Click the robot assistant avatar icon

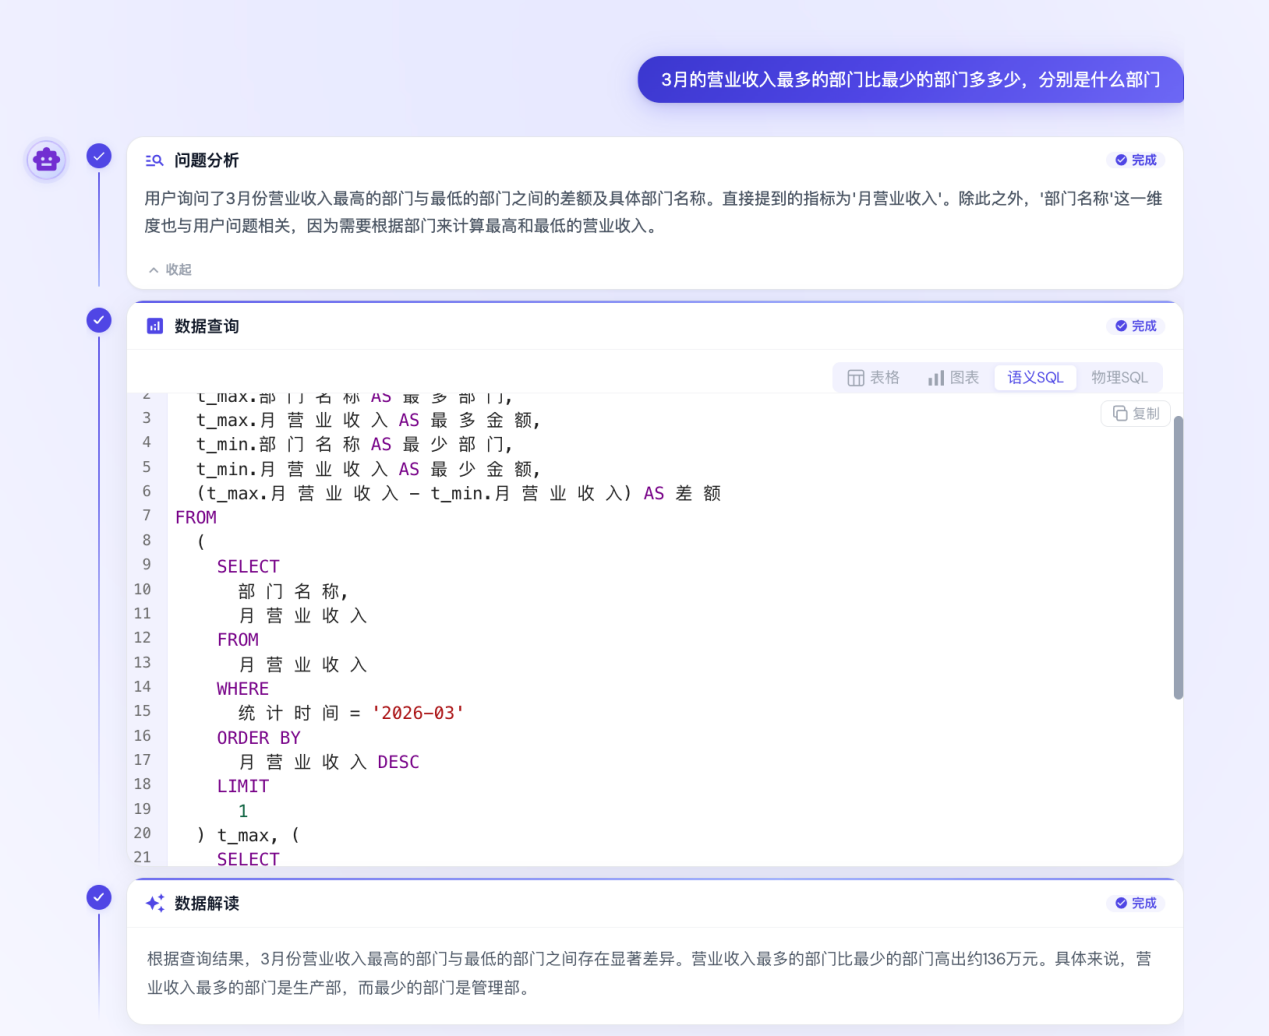click(x=46, y=159)
